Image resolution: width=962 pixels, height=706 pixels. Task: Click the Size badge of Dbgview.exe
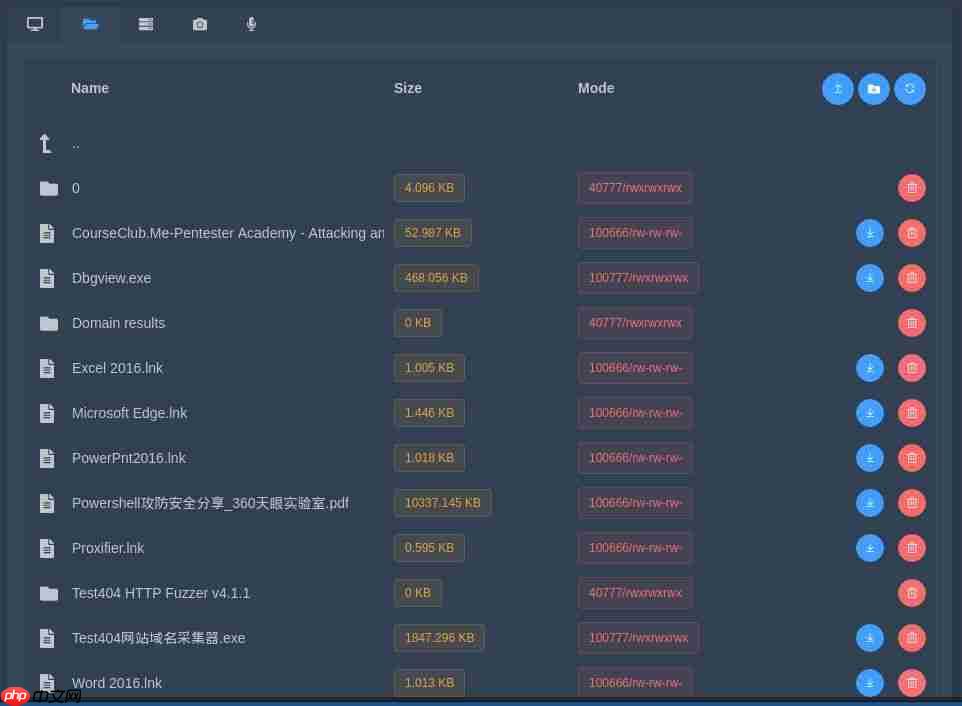pyautogui.click(x=436, y=278)
